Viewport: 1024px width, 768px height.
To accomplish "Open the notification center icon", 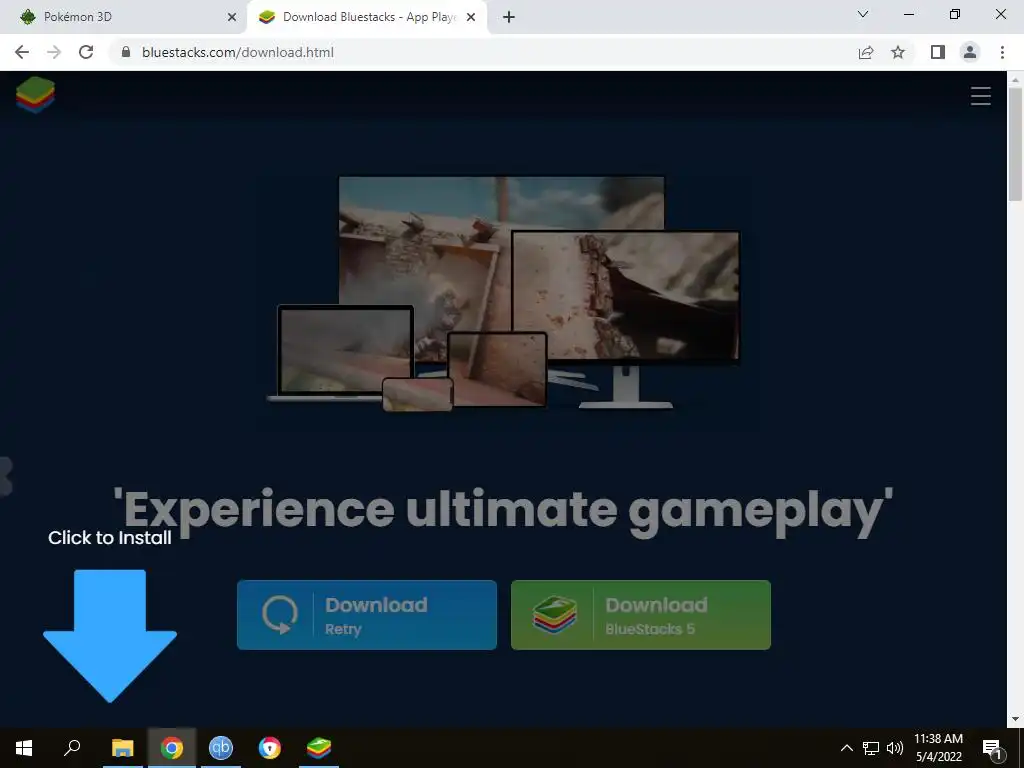I will click(x=992, y=749).
